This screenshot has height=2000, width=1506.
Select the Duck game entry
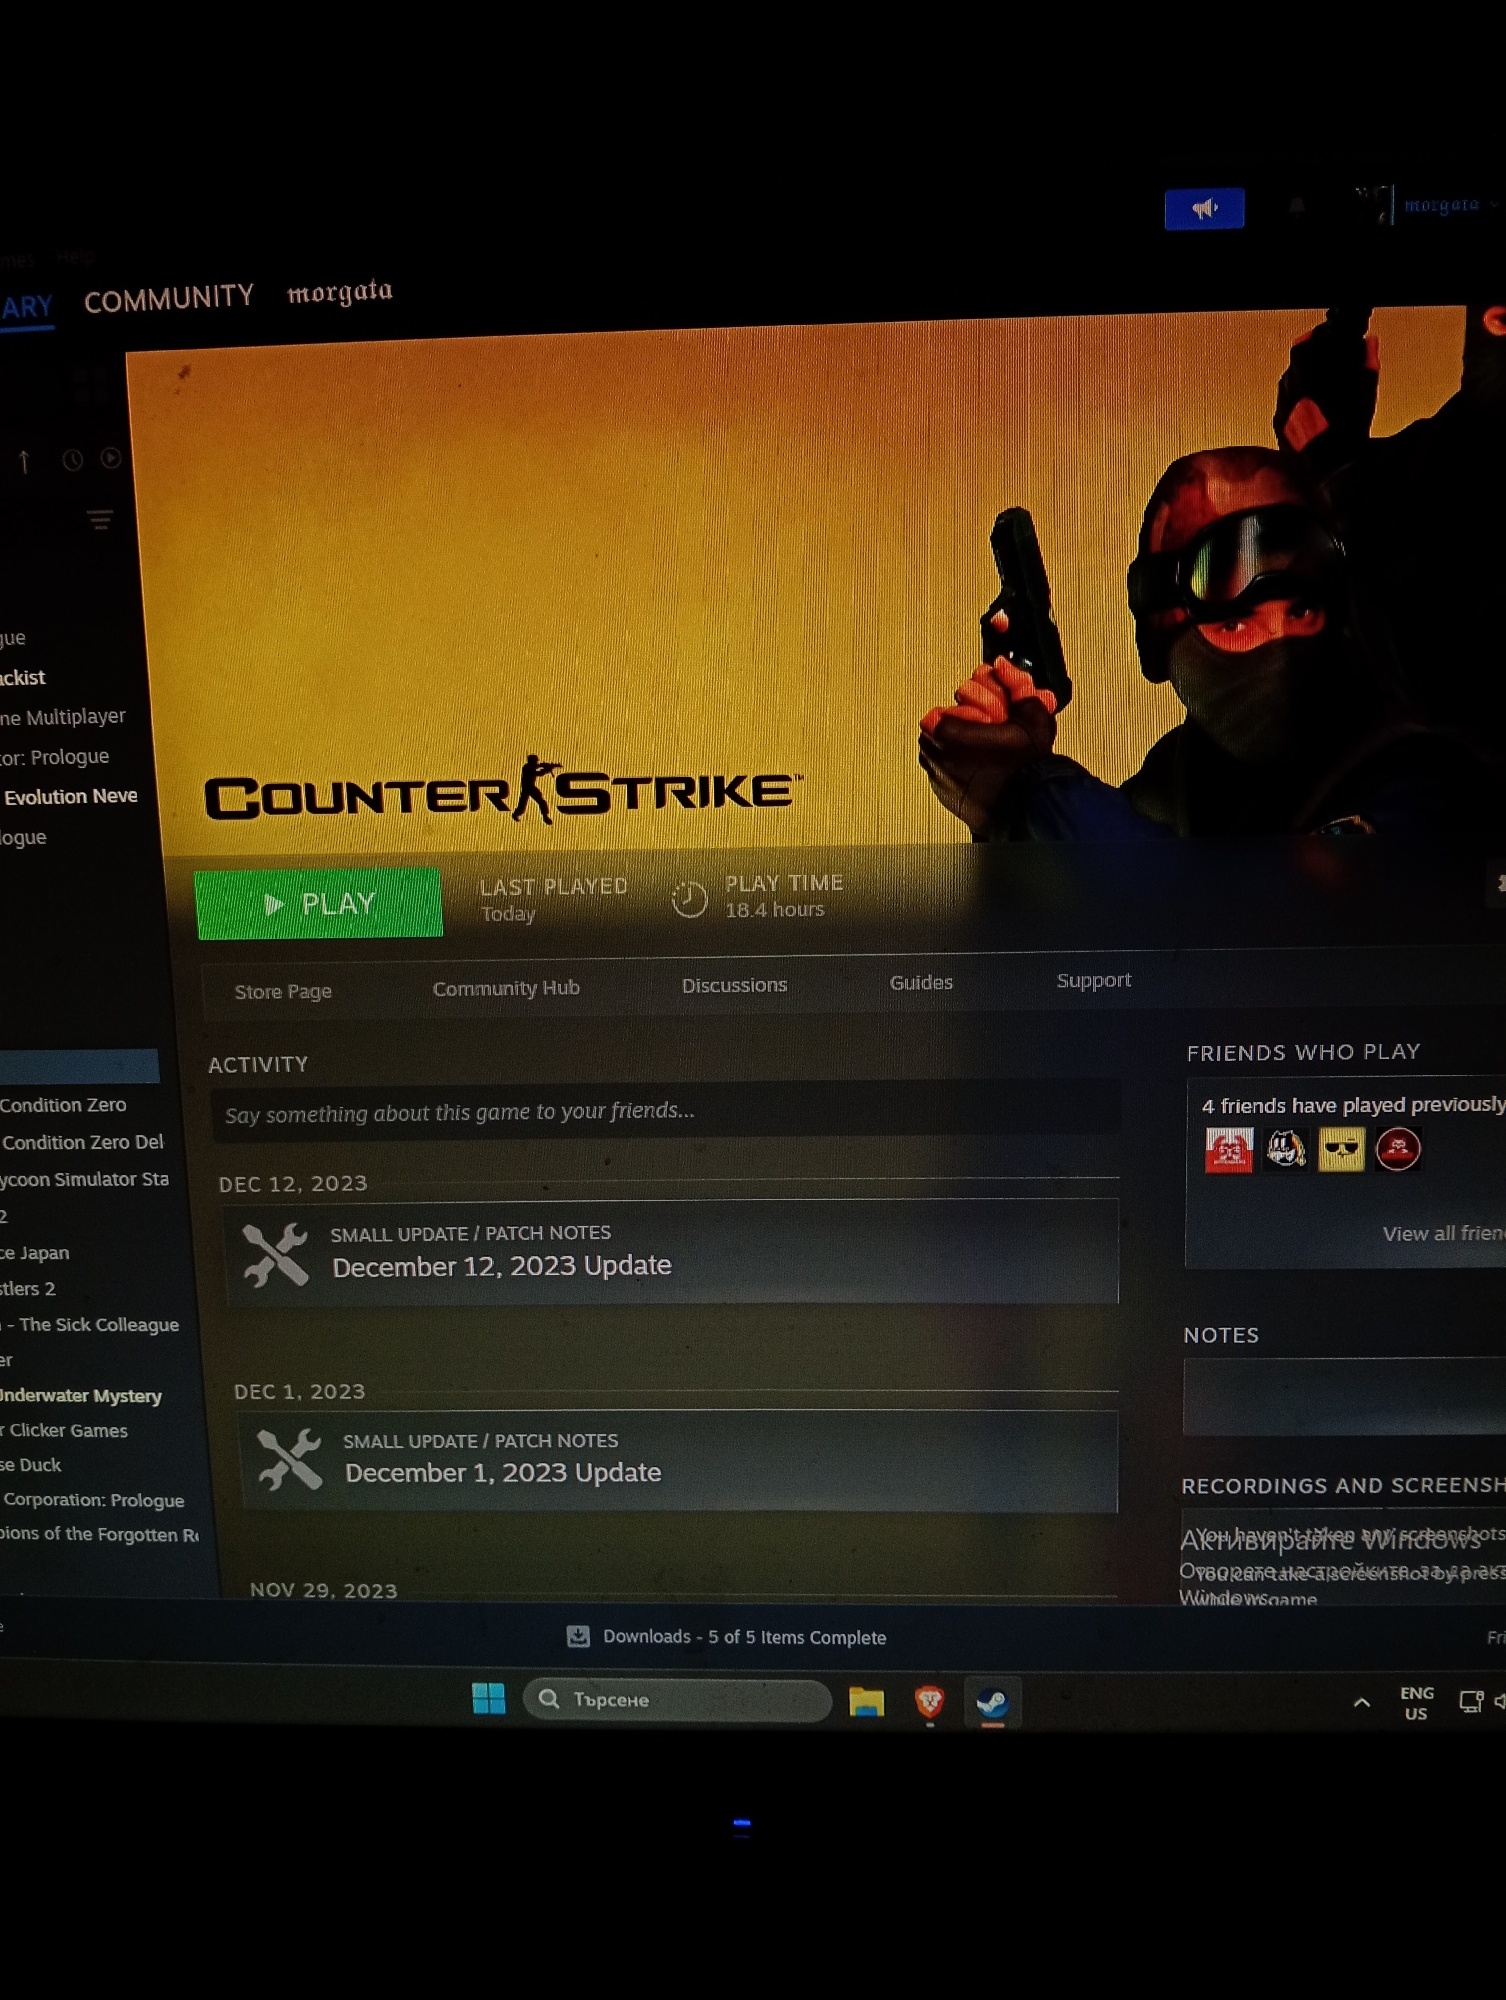point(31,1465)
